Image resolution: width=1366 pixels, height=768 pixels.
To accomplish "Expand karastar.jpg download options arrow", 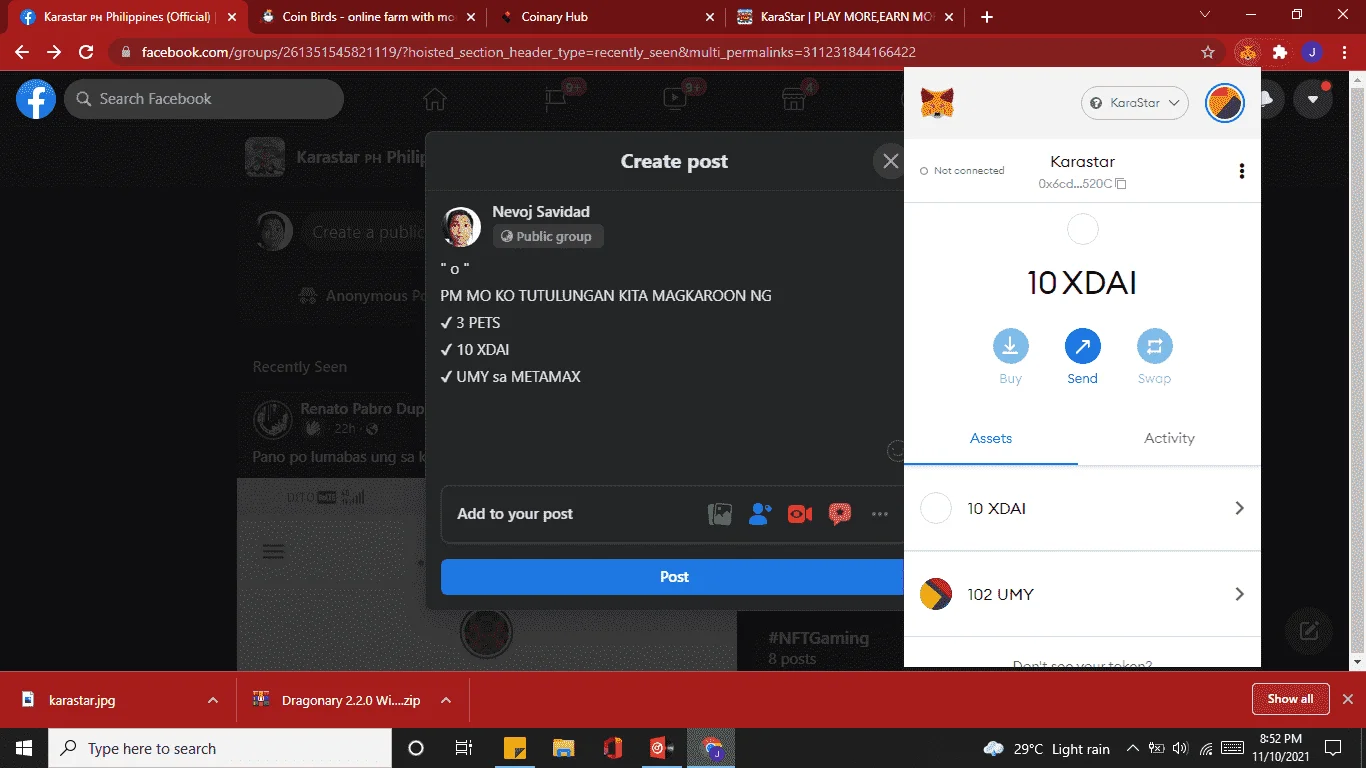I will coord(213,700).
